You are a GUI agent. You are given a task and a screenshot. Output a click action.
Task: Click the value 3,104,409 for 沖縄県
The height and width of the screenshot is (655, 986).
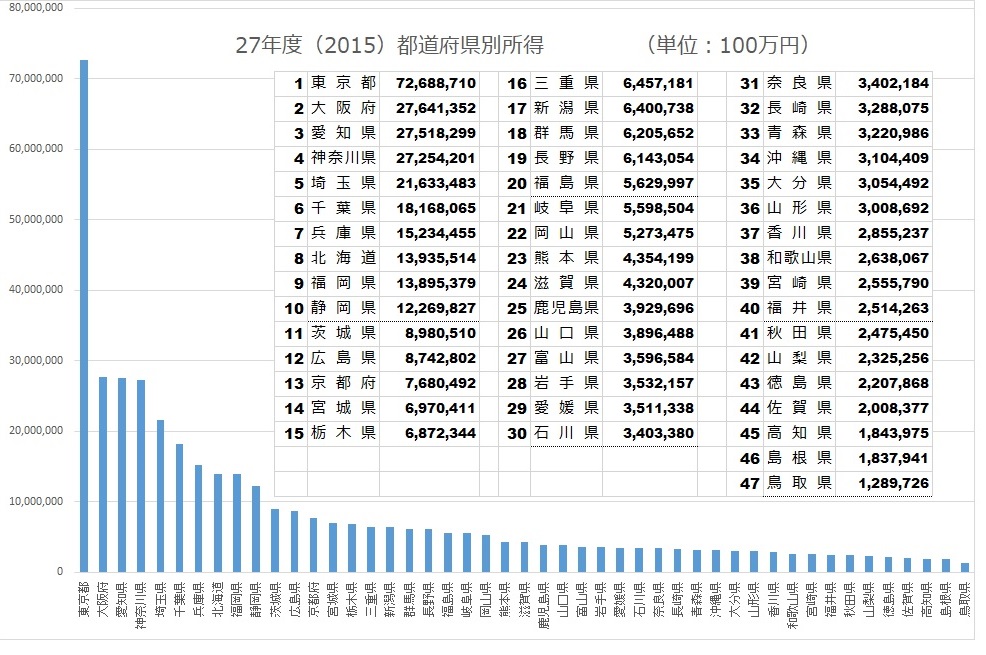pos(893,158)
